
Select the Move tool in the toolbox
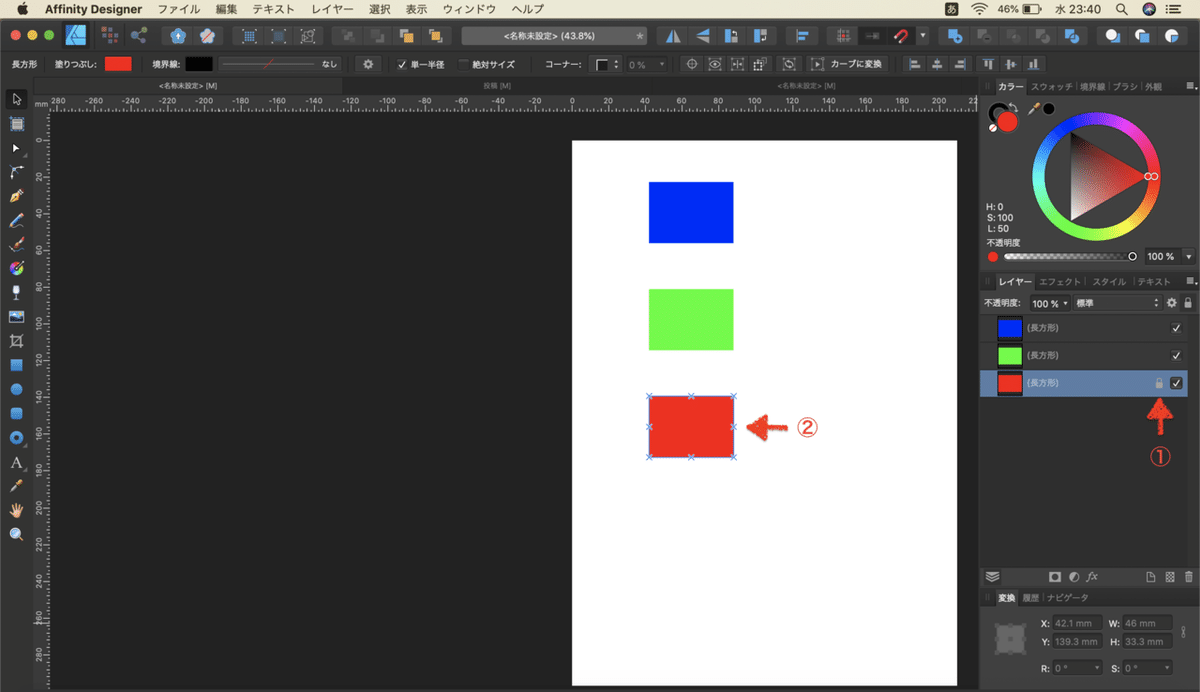tap(17, 99)
